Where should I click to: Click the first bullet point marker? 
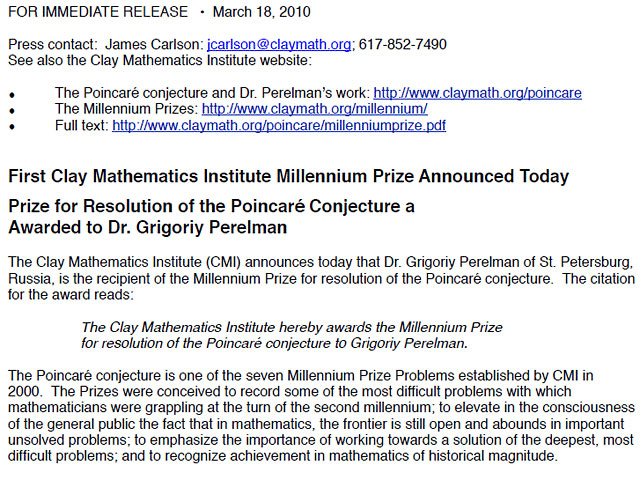[12, 95]
